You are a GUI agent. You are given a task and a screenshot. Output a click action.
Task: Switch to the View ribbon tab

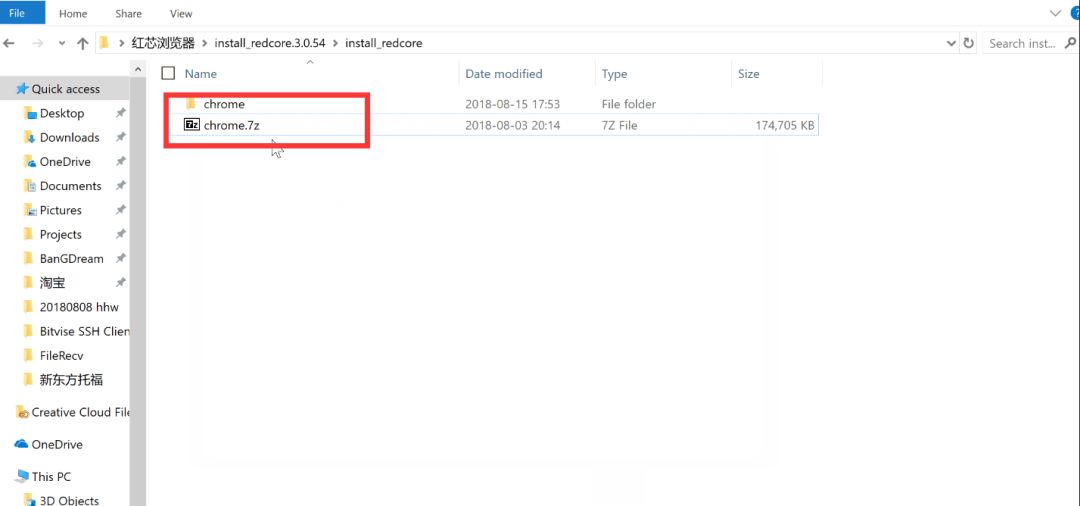181,13
